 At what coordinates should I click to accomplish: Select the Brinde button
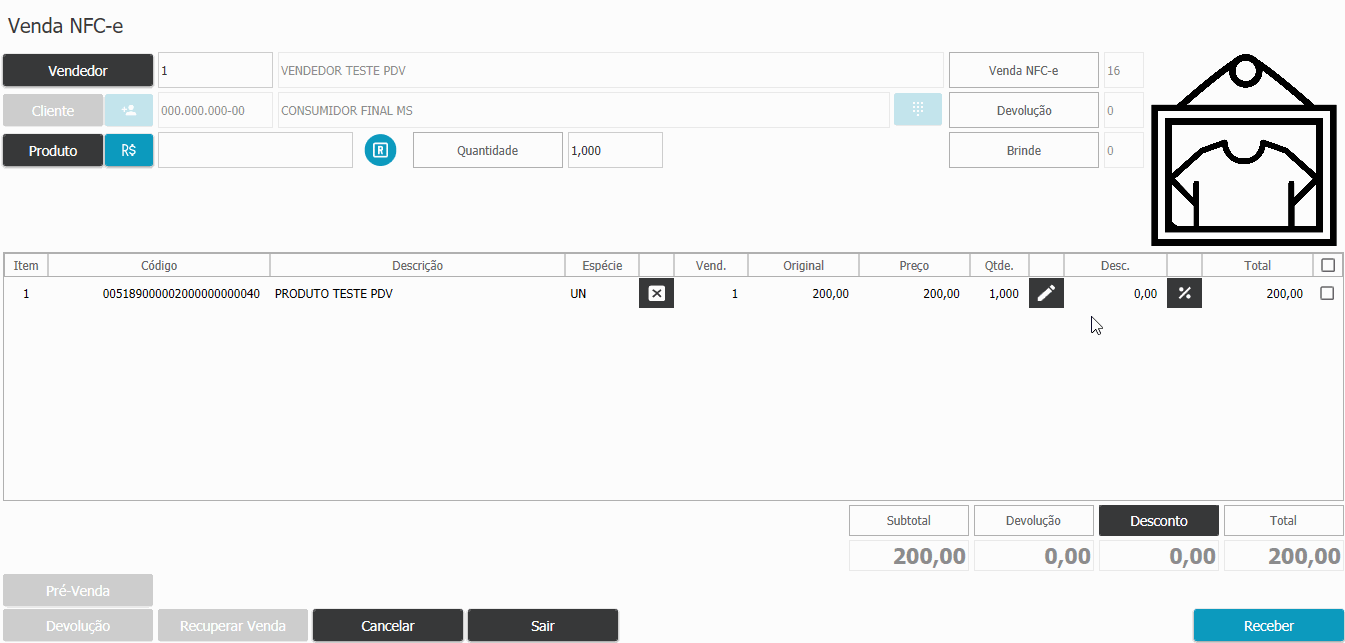pos(1023,150)
